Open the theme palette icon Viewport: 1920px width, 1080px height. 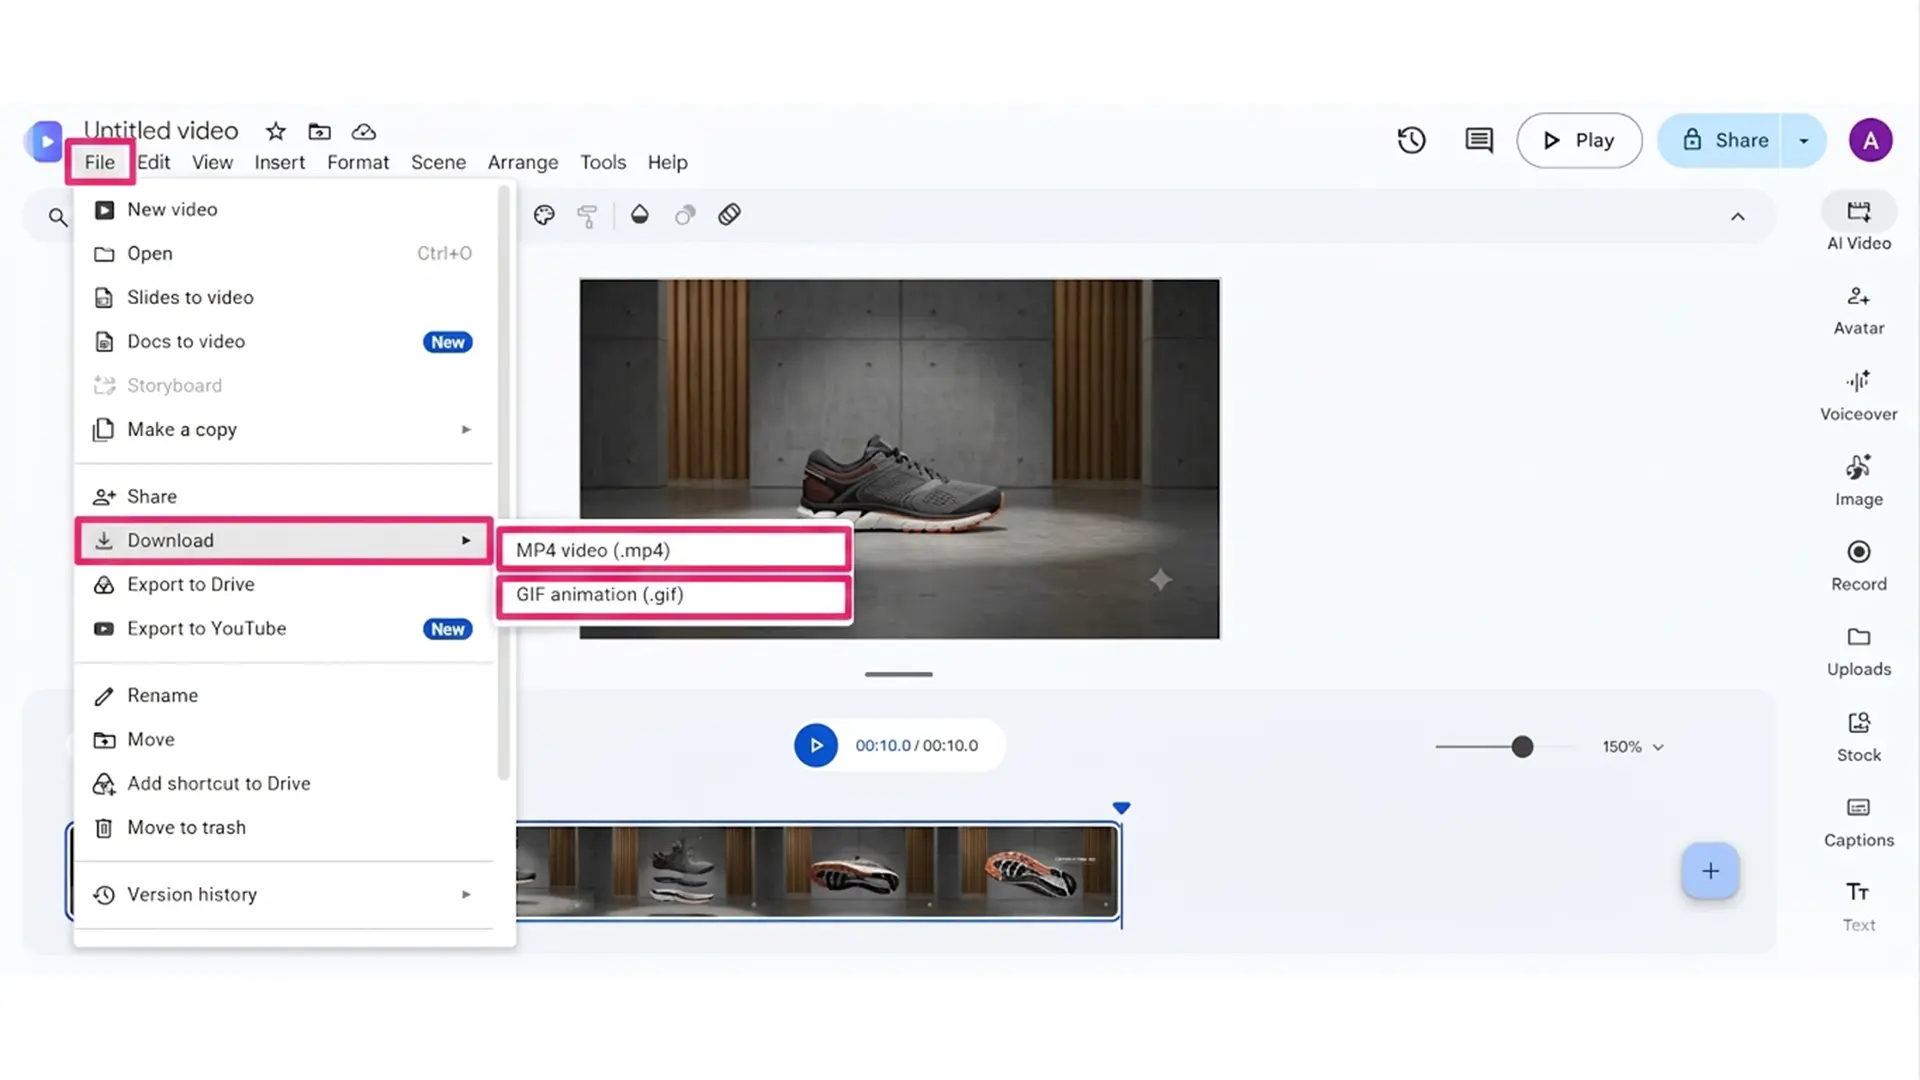click(544, 215)
